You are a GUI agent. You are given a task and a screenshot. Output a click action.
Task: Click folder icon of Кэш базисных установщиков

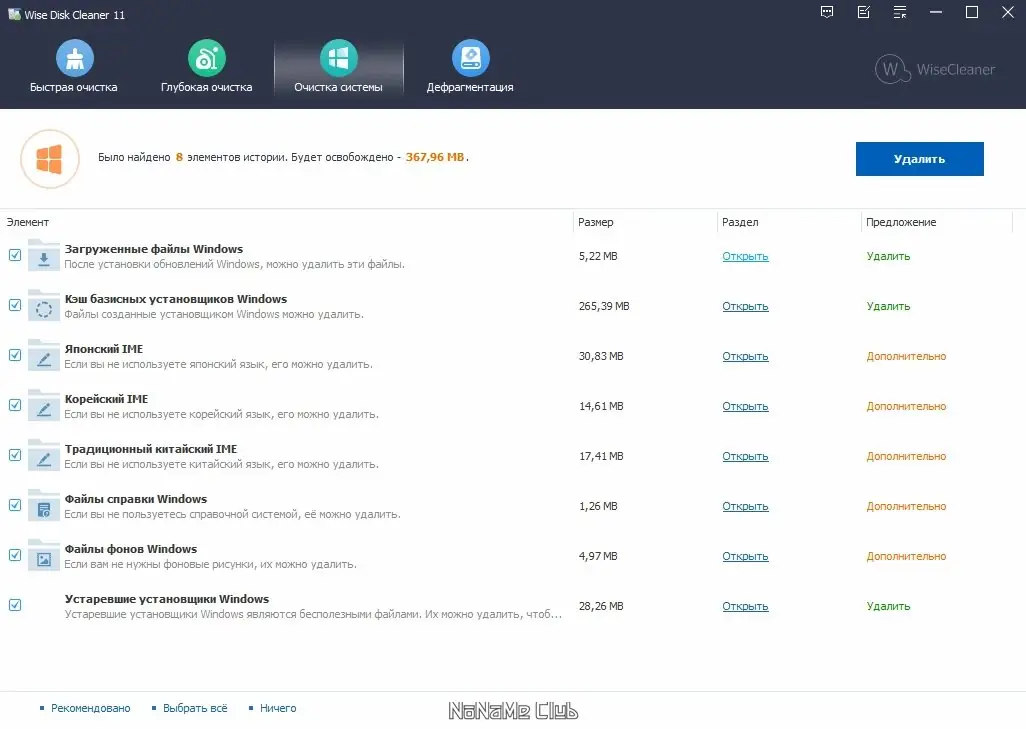tap(44, 306)
